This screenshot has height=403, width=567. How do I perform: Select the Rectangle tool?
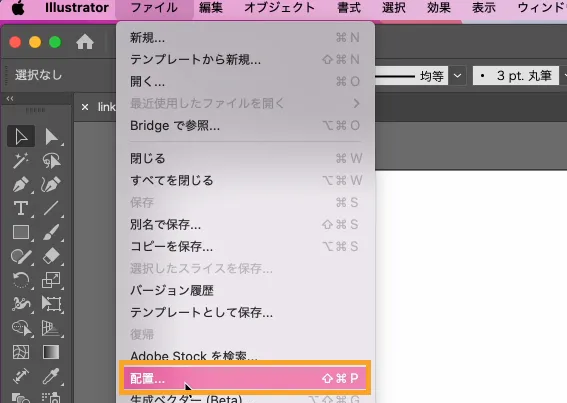click(x=21, y=232)
